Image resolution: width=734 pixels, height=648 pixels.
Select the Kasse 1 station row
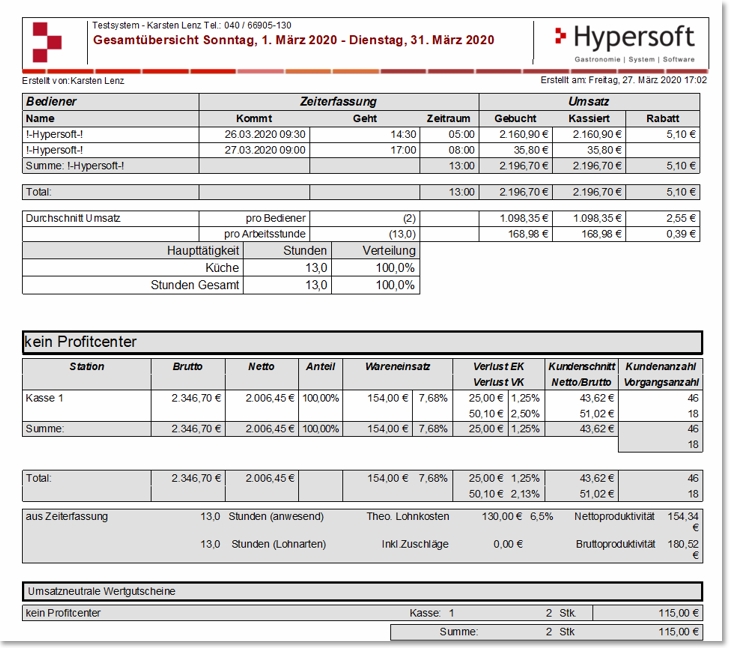(362, 405)
